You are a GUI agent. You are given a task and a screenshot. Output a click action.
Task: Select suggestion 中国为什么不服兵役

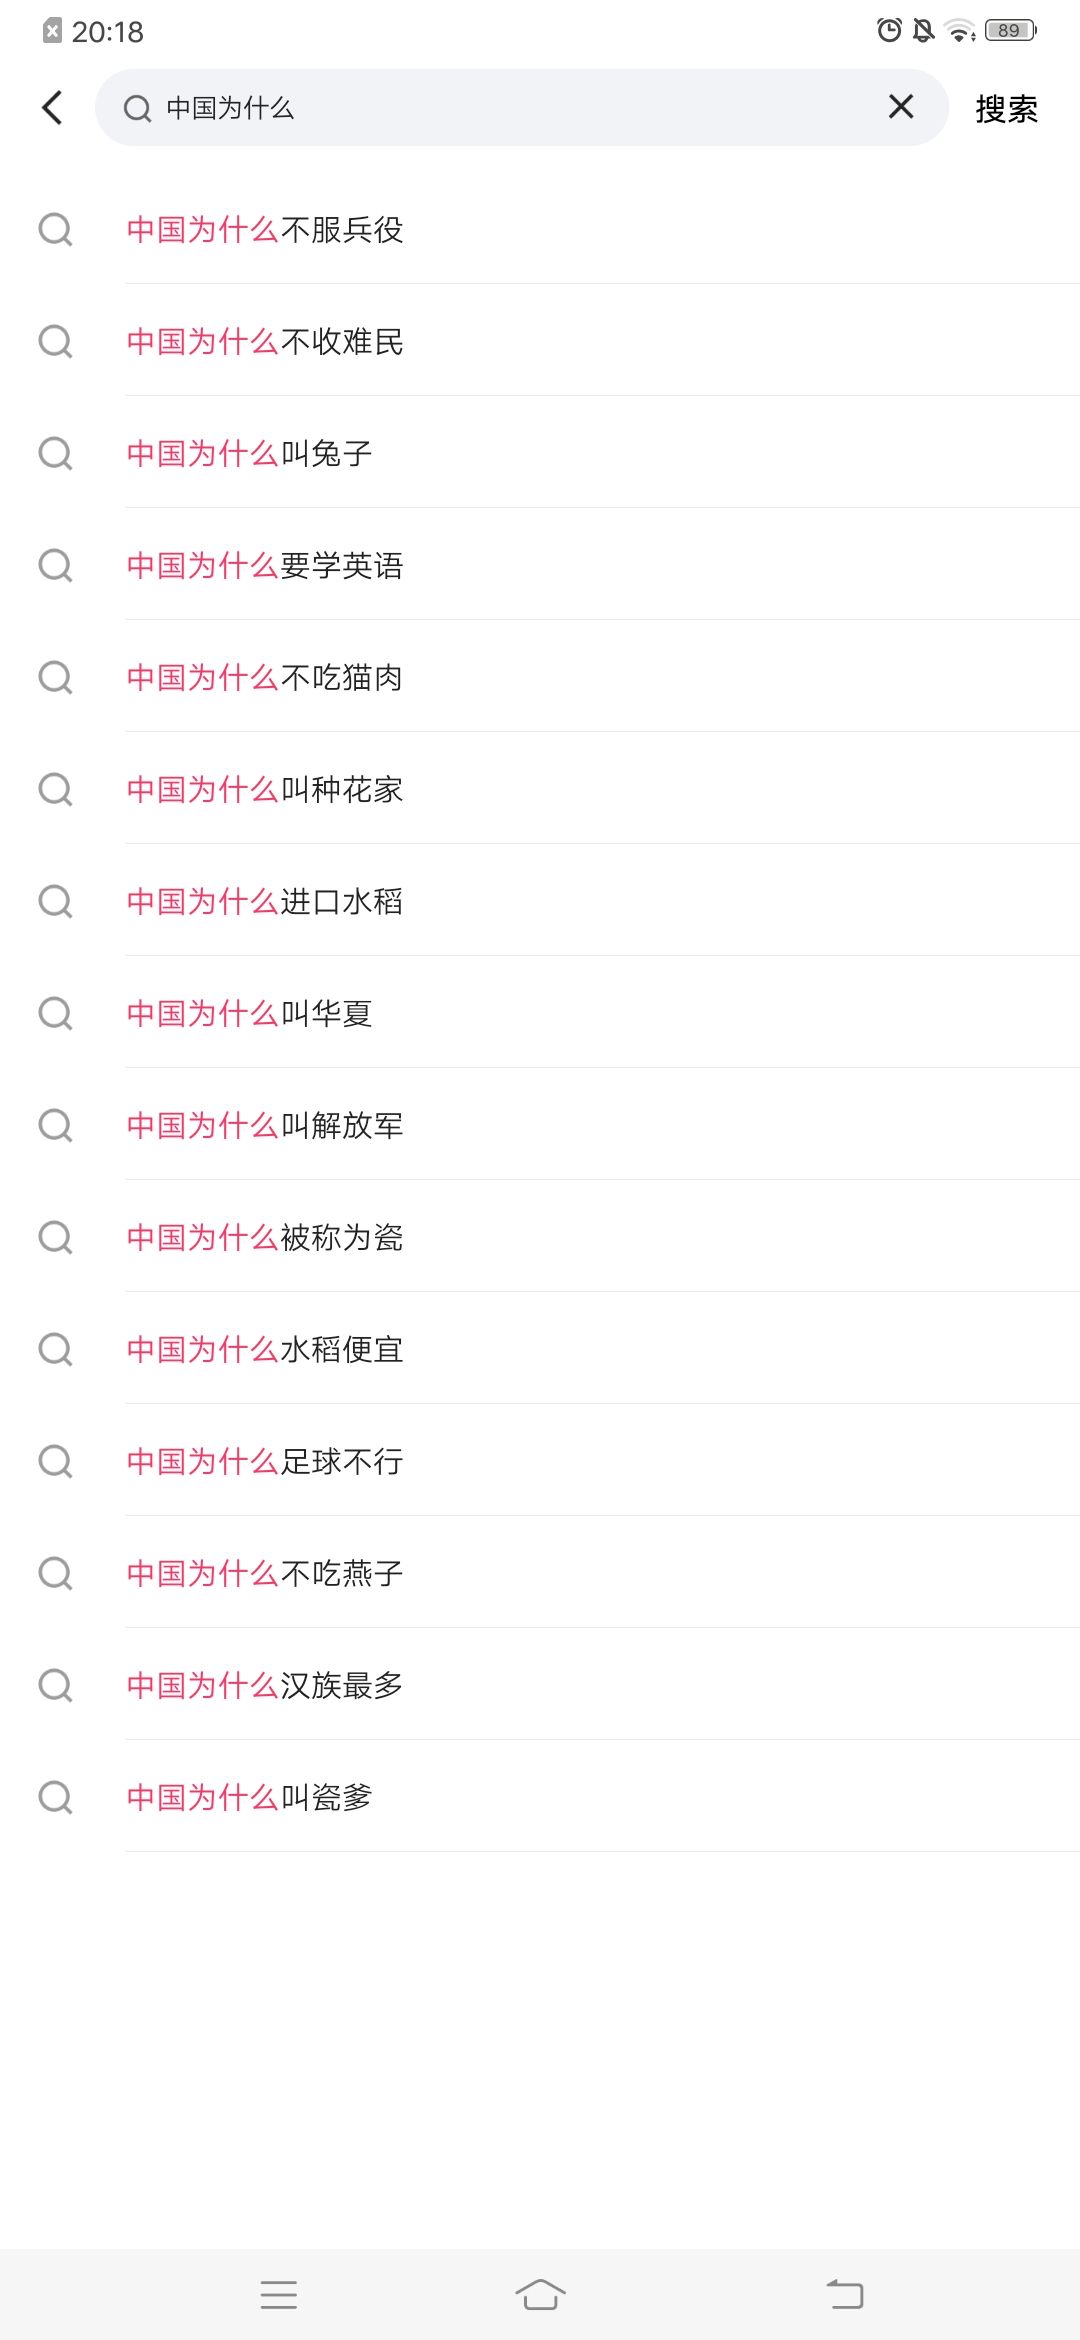[265, 230]
